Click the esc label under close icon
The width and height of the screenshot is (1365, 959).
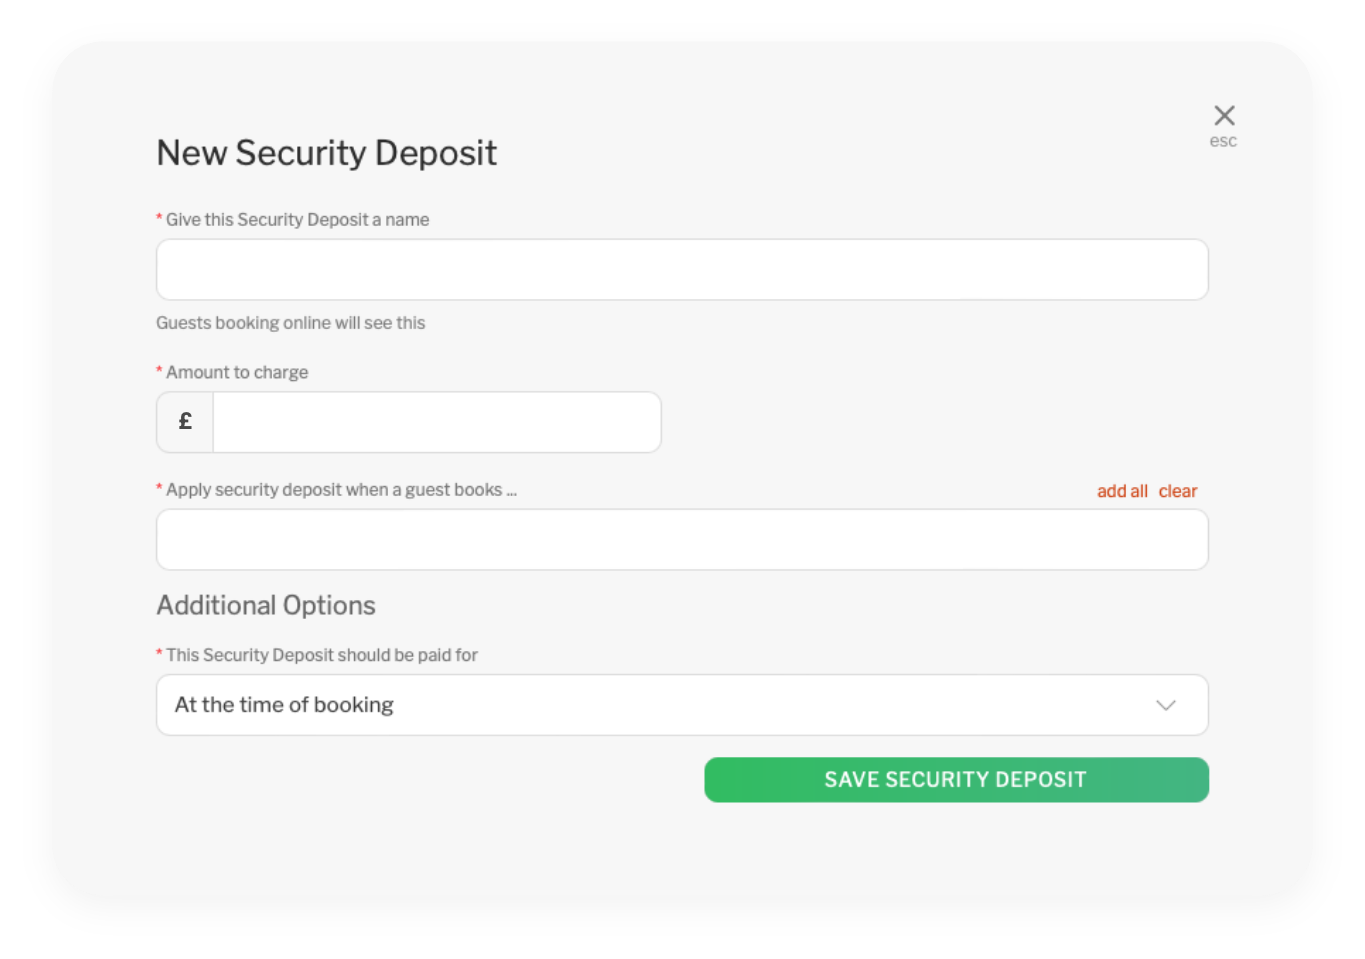point(1223,141)
